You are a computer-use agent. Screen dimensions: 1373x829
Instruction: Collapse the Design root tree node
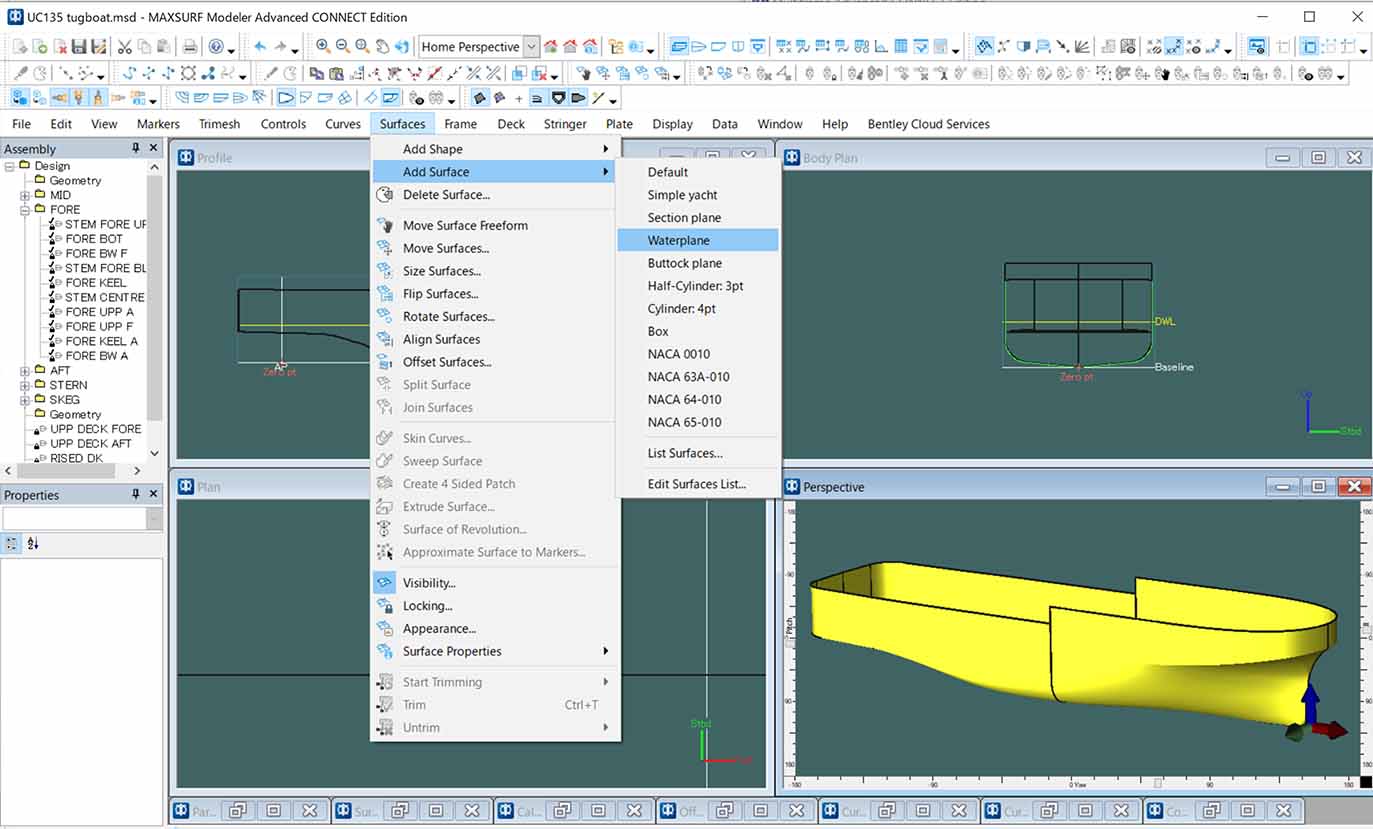[10, 166]
